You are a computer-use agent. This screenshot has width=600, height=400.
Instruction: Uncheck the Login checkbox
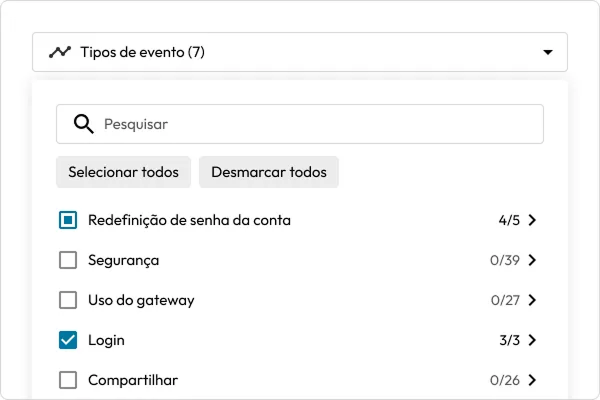coord(68,340)
